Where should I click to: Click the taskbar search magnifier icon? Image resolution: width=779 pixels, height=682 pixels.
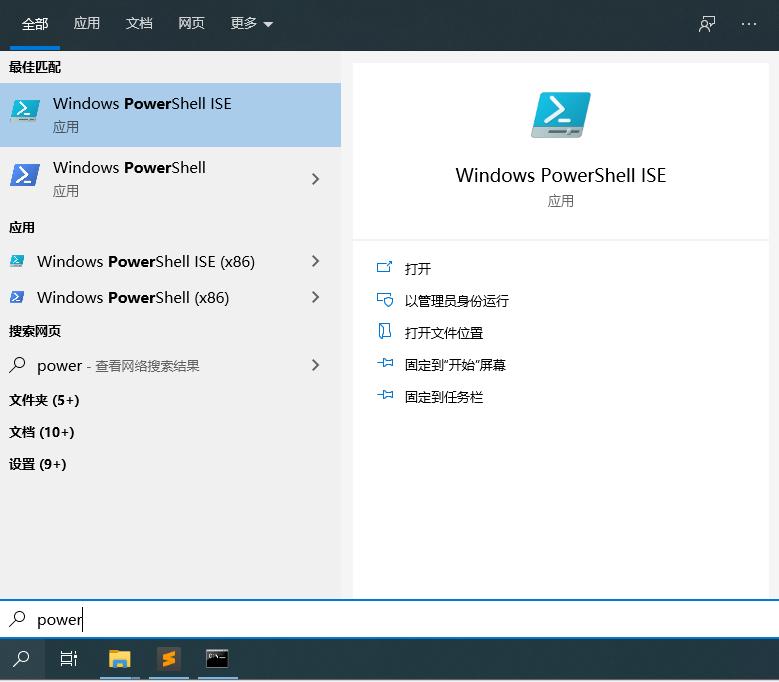21,658
